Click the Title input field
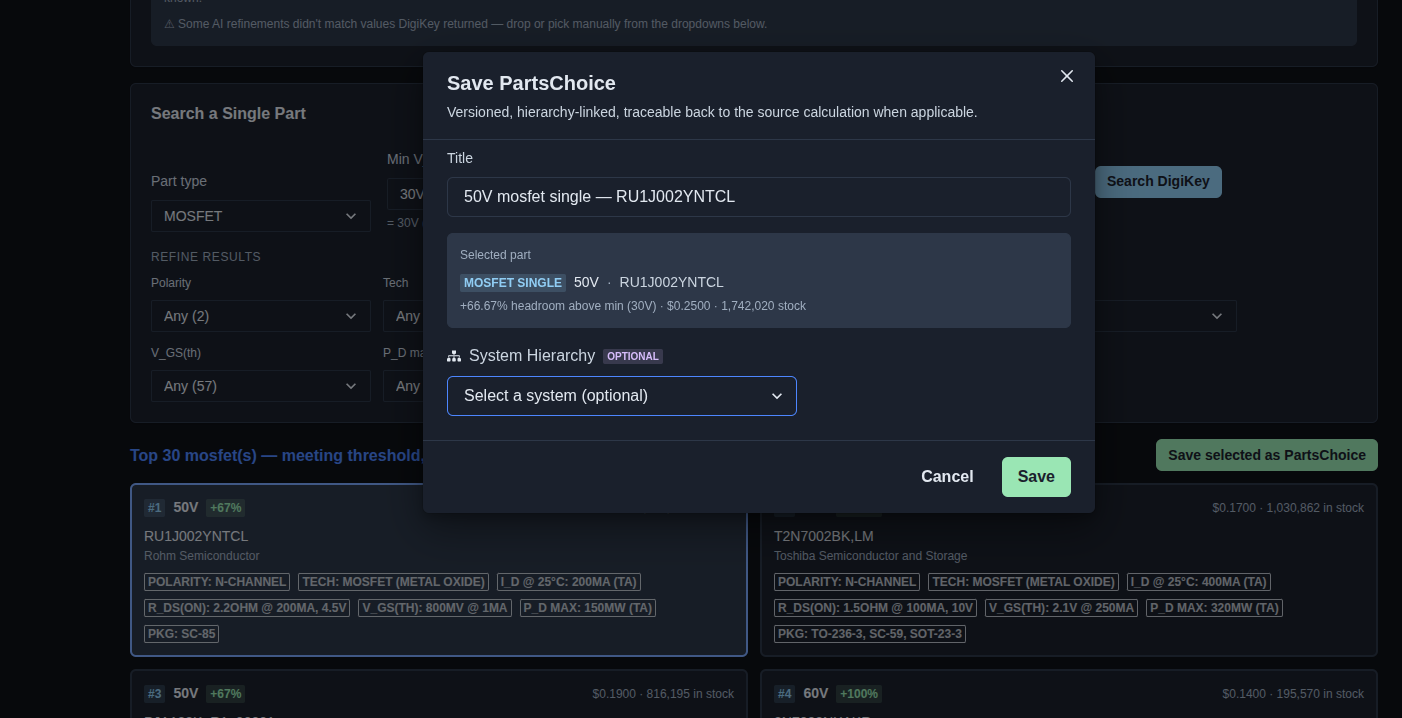This screenshot has width=1402, height=718. point(758,197)
